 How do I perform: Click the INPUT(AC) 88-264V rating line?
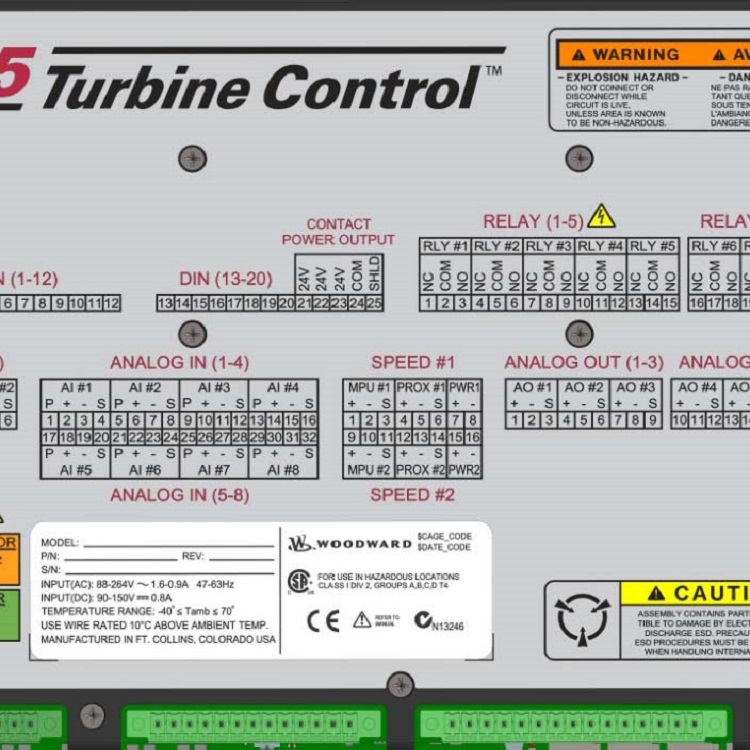coord(138,584)
